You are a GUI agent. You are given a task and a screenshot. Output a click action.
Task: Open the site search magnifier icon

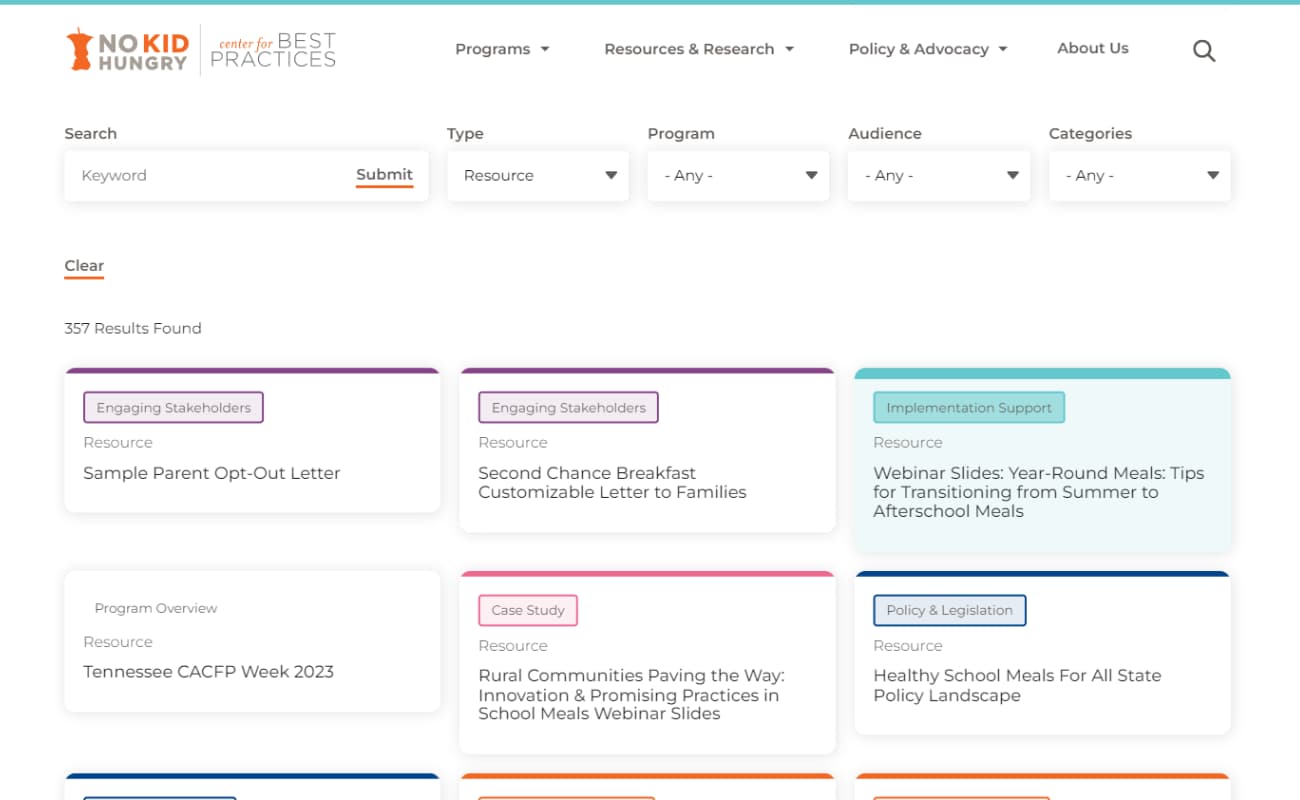point(1204,51)
